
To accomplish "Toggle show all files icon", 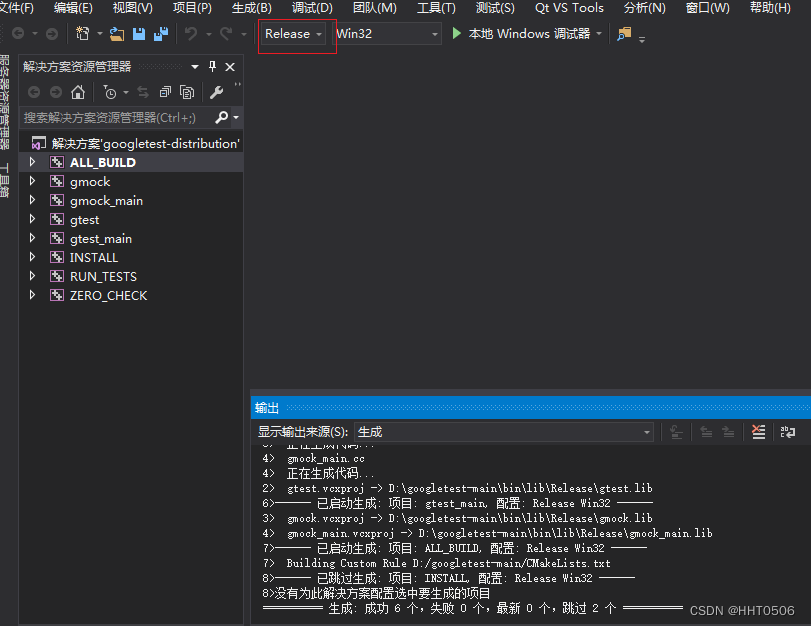I will coord(187,93).
